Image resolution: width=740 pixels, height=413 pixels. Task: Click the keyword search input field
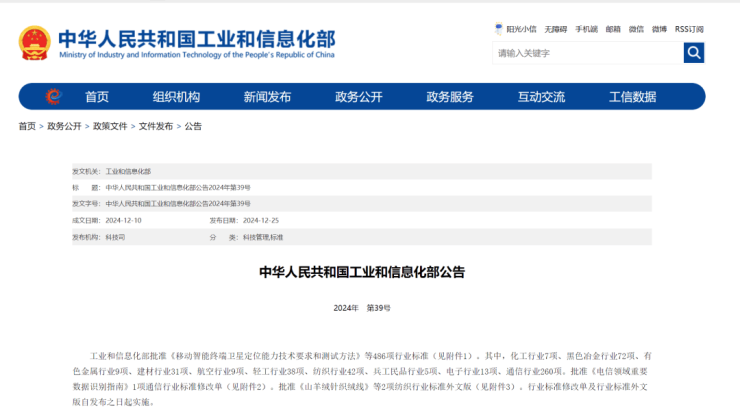pos(587,53)
